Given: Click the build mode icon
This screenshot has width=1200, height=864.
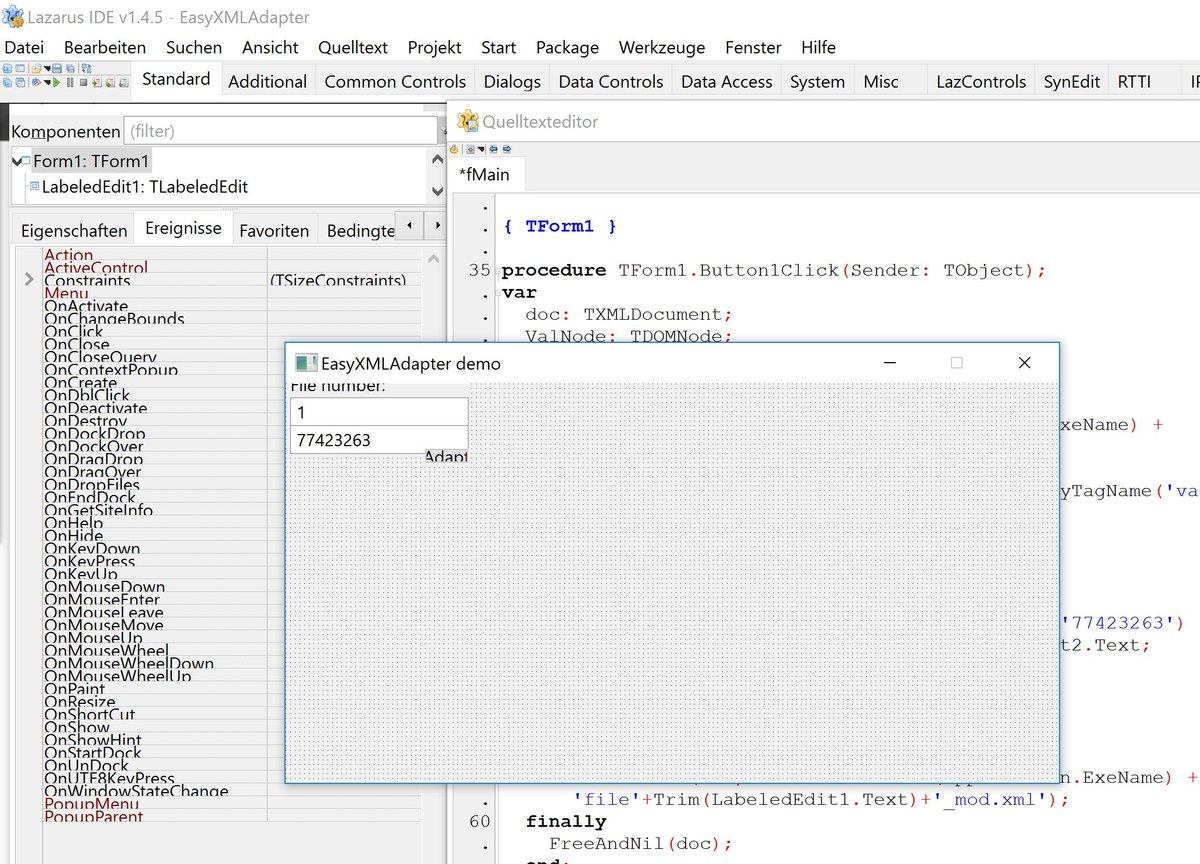Looking at the screenshot, I should (36, 82).
